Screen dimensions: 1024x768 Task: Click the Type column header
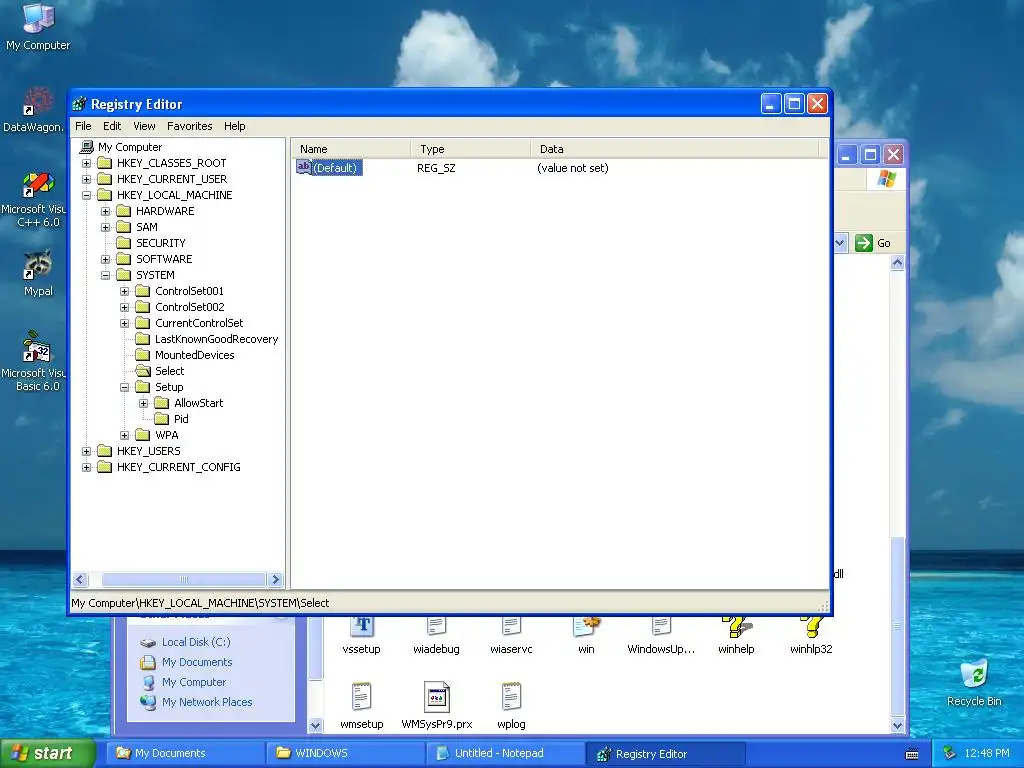pyautogui.click(x=471, y=149)
